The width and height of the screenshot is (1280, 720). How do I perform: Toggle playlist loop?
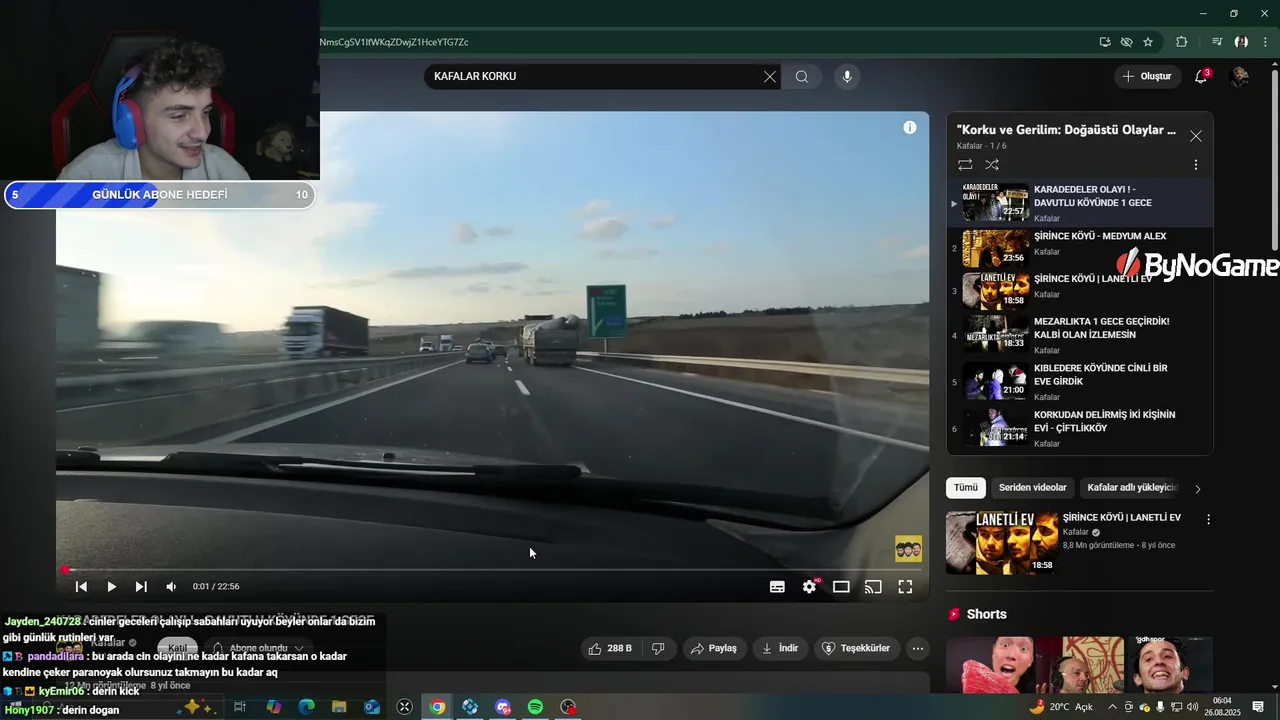965,164
